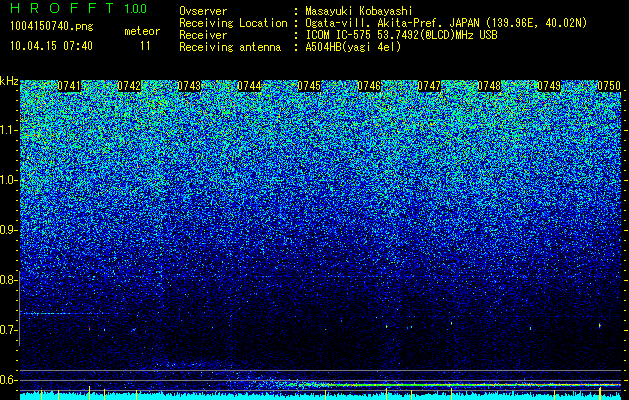The height and width of the screenshot is (400, 629).
Task: Click the 1.1 frequency axis label
Action: point(7,130)
